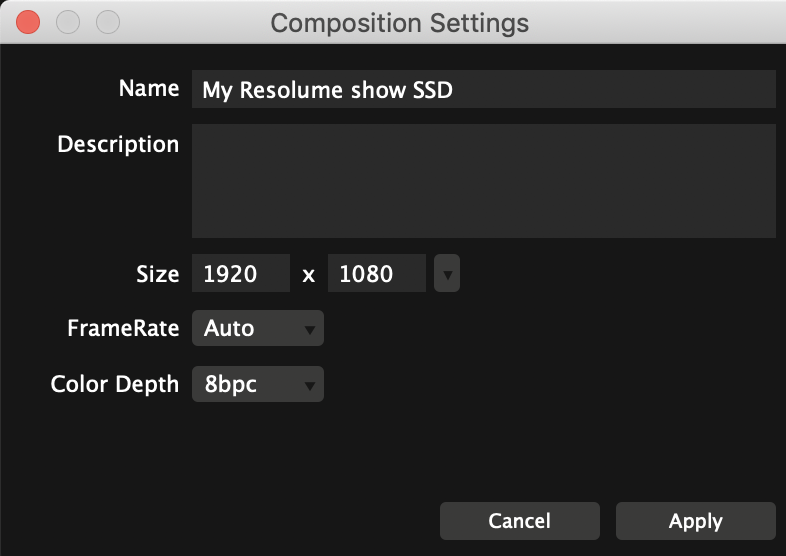Click inside the empty Description text area
The width and height of the screenshot is (786, 556).
(x=483, y=181)
